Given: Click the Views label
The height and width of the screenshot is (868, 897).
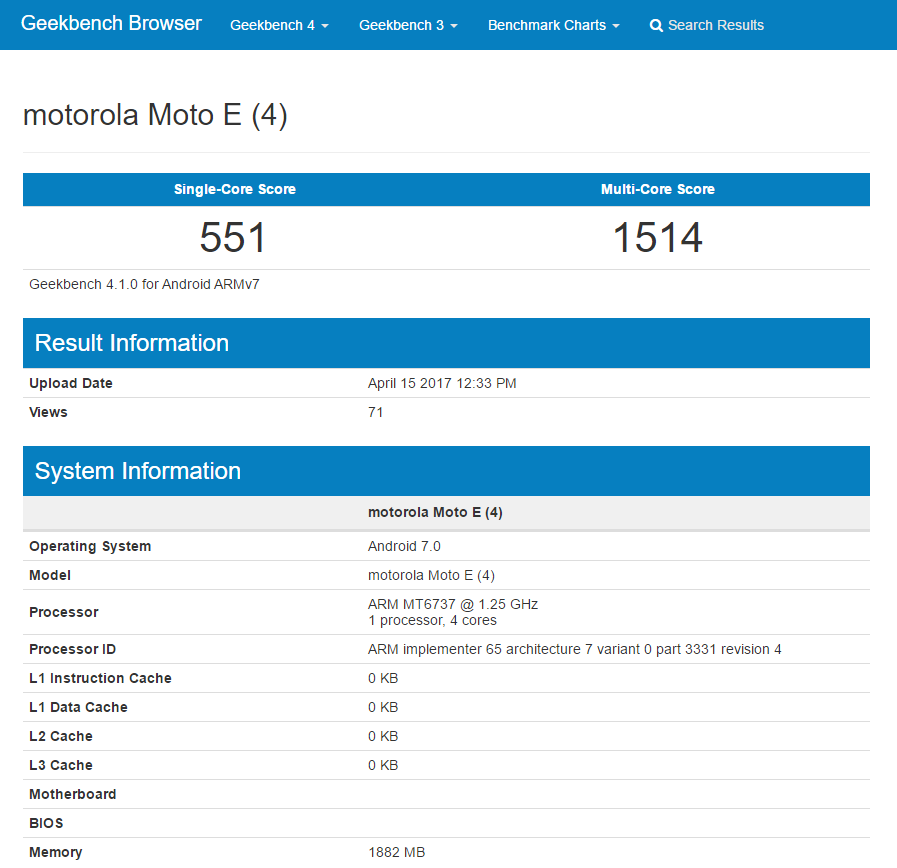Looking at the screenshot, I should pyautogui.click(x=48, y=413).
